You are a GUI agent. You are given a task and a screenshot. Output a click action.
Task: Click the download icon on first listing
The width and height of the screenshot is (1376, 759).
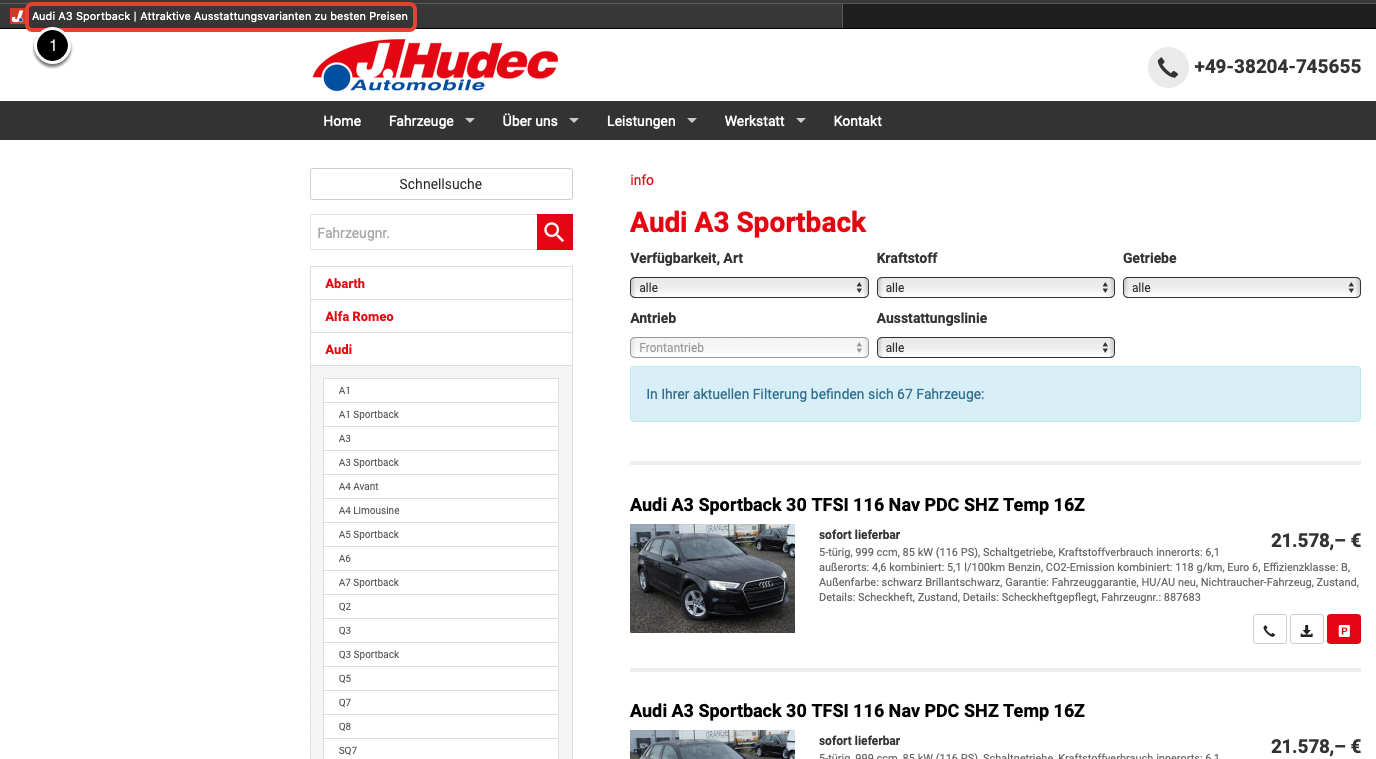click(1306, 630)
